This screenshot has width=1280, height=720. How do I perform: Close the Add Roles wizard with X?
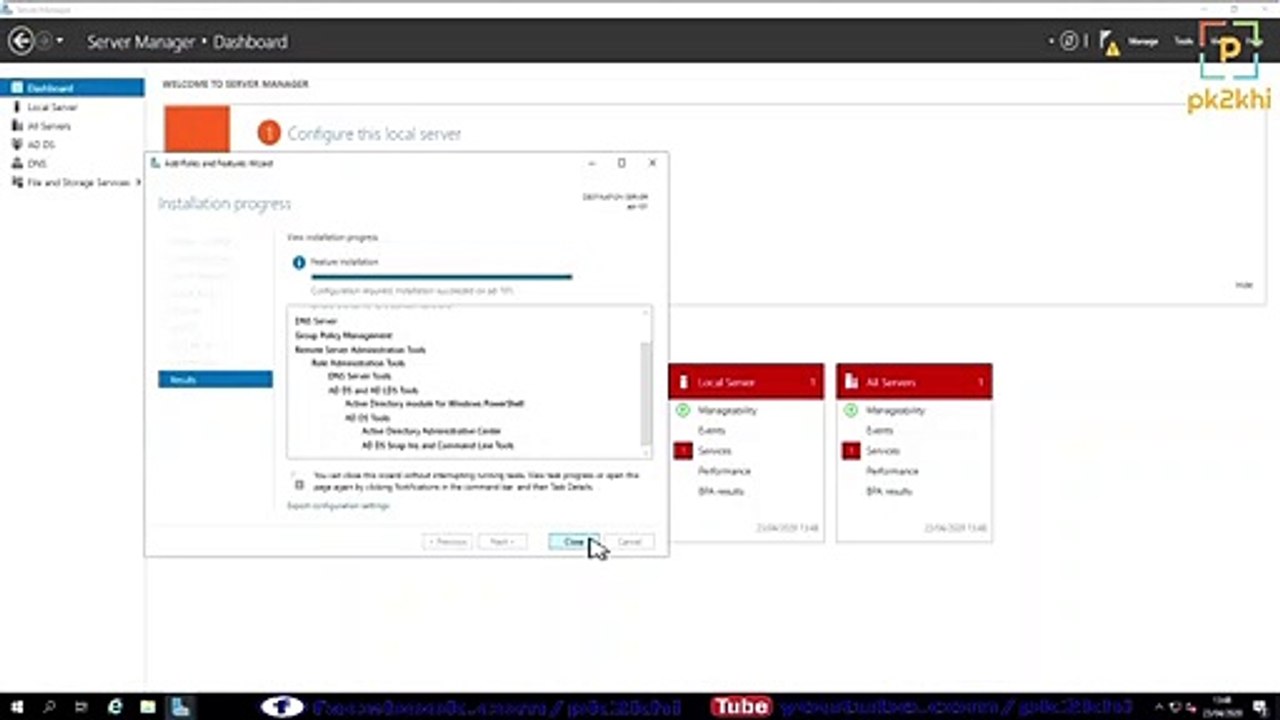coord(652,162)
